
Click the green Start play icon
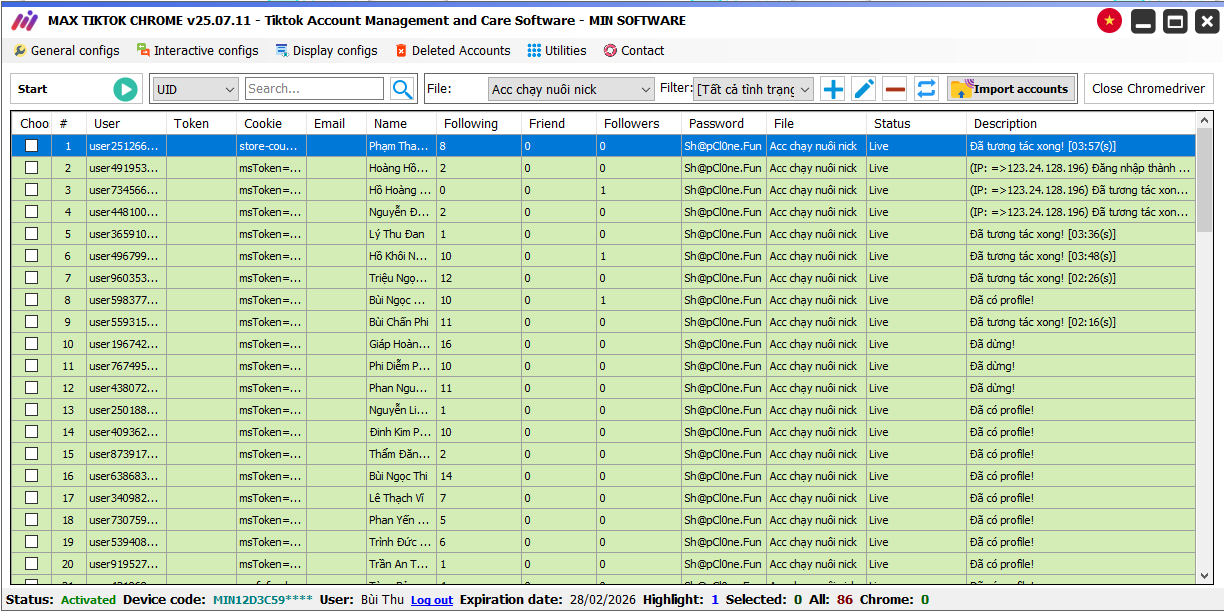125,89
